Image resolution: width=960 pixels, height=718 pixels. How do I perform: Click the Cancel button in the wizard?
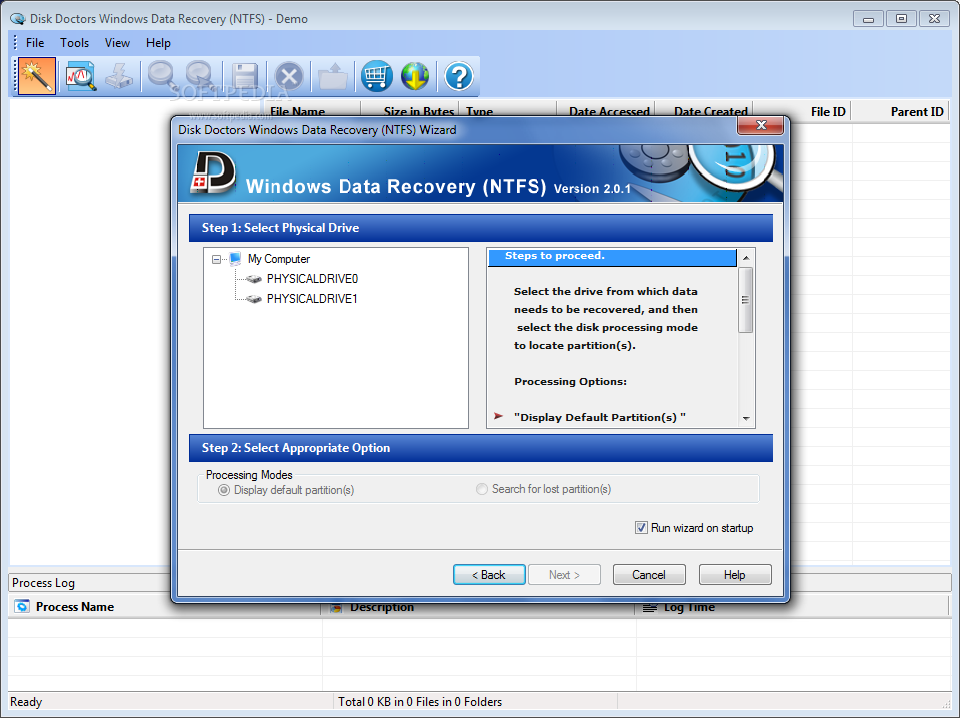click(649, 575)
